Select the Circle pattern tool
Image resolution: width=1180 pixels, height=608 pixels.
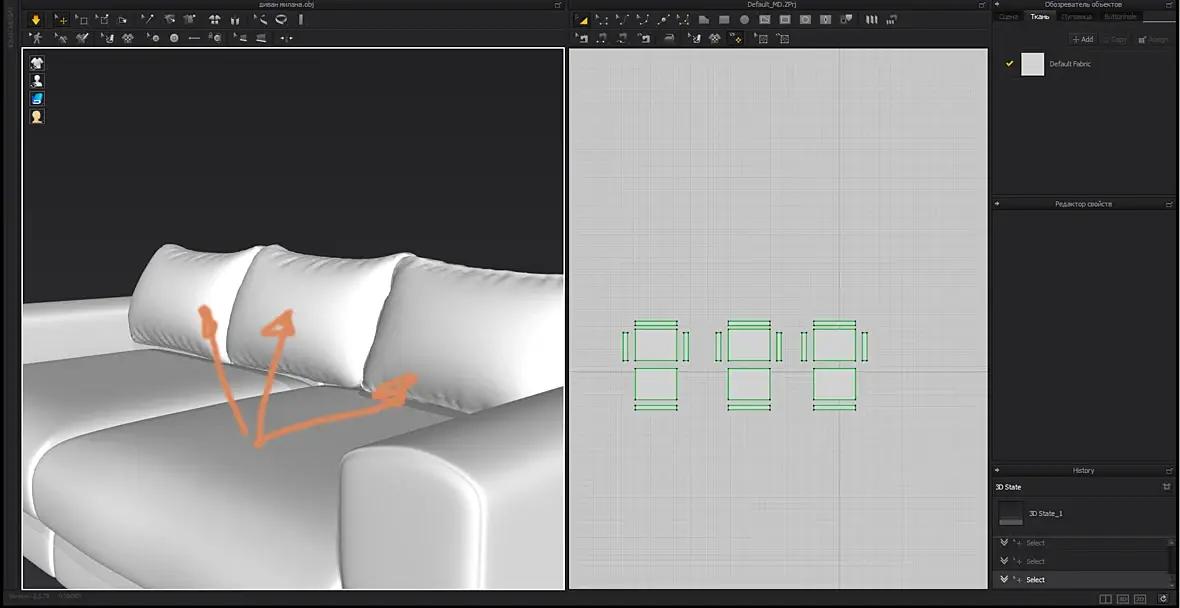click(744, 20)
